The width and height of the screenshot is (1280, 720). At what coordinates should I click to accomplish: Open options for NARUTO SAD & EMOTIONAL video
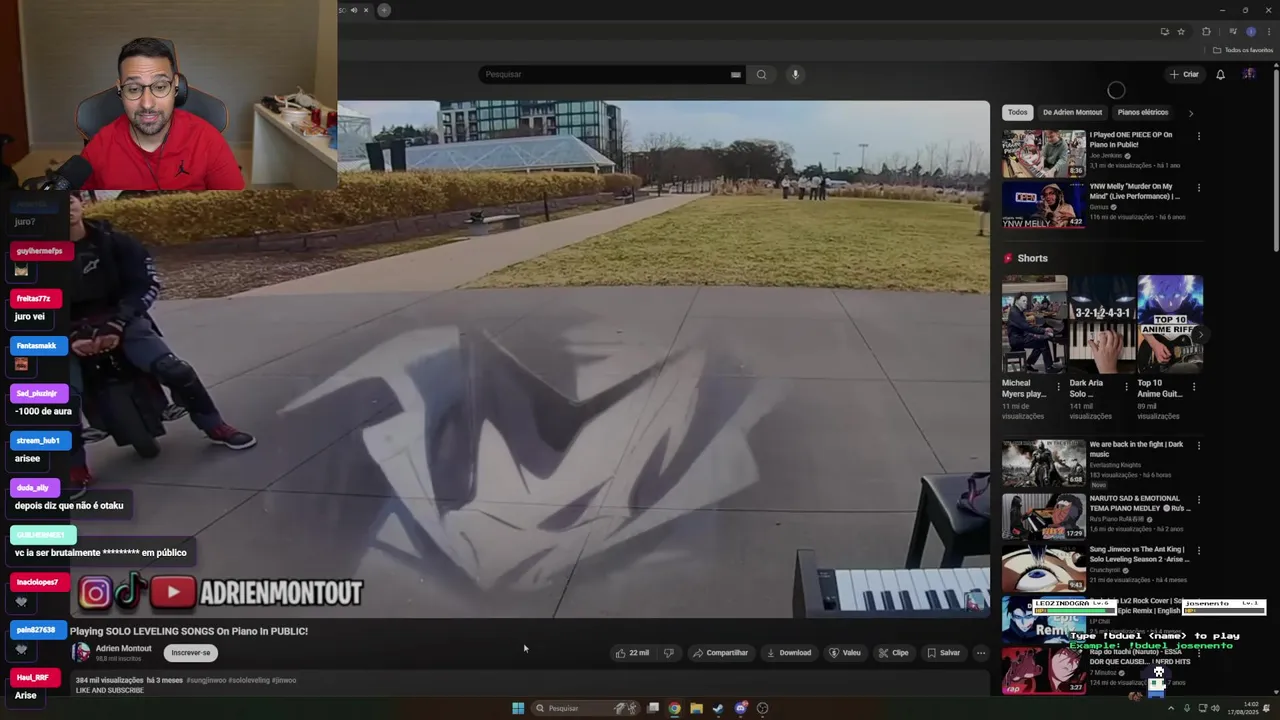click(1198, 499)
